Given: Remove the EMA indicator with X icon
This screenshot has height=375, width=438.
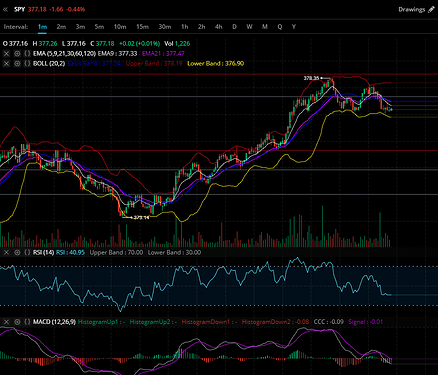Looking at the screenshot, I should point(6,53).
